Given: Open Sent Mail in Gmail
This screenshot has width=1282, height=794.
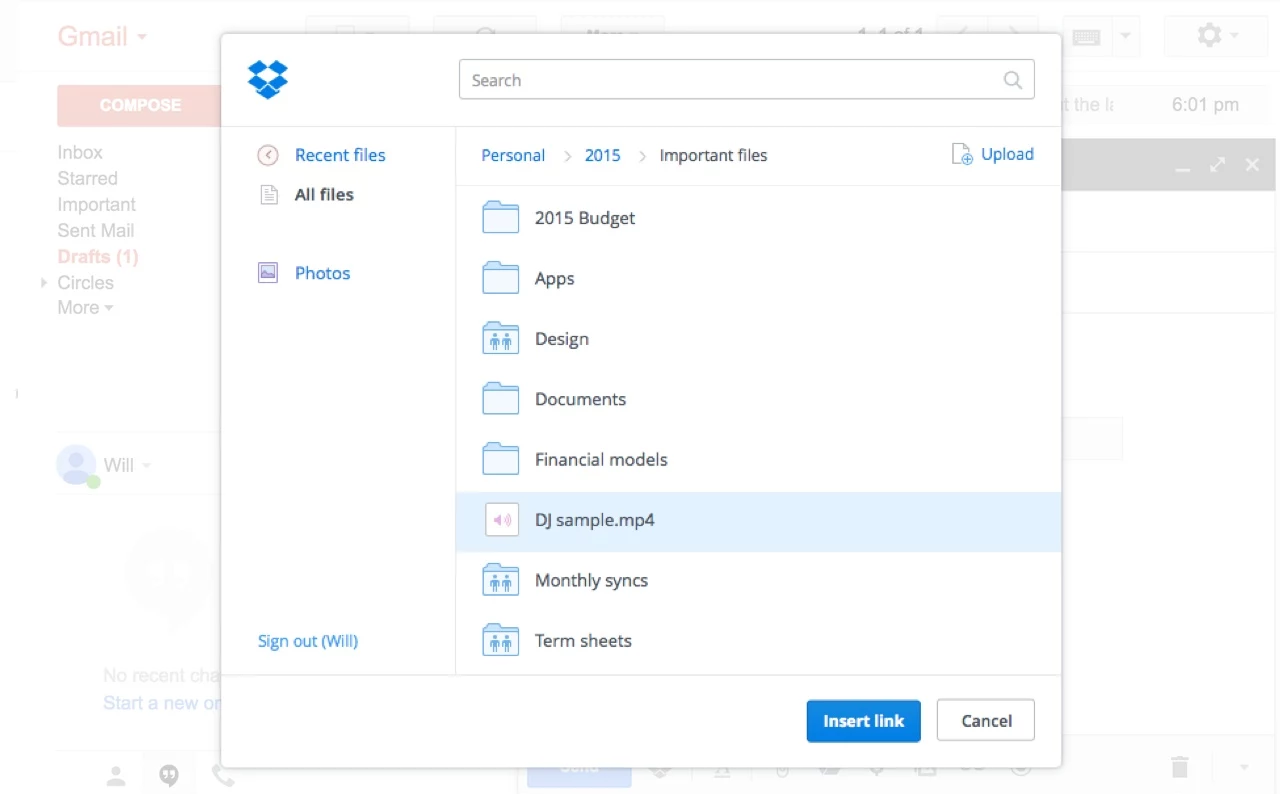Looking at the screenshot, I should tap(95, 230).
